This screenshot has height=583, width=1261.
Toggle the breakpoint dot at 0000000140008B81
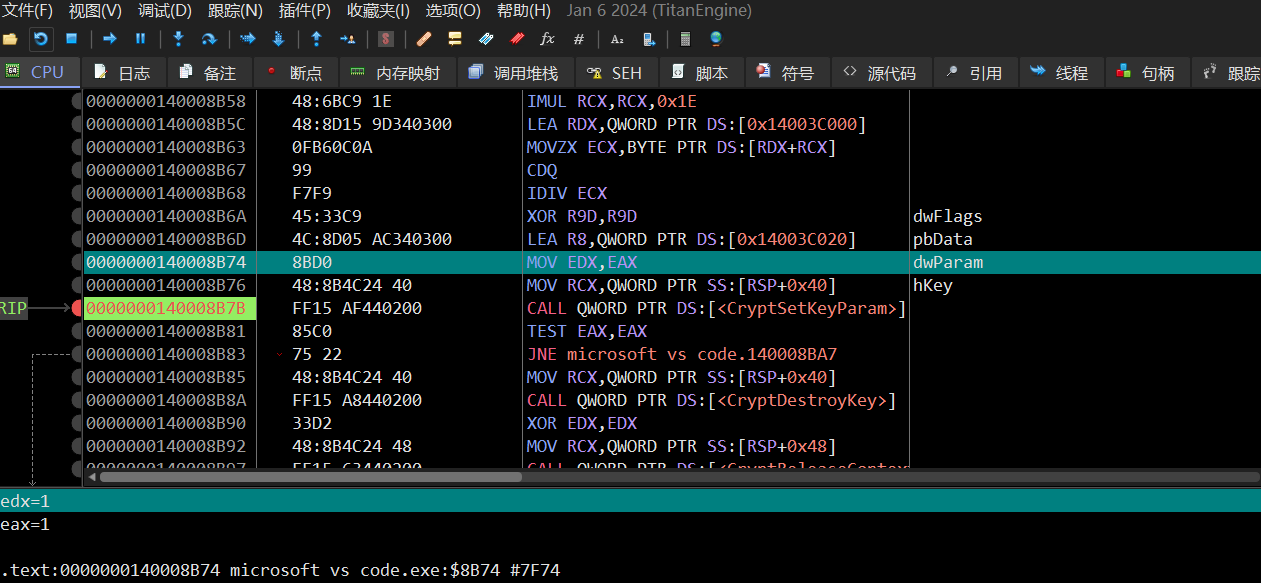coord(77,331)
